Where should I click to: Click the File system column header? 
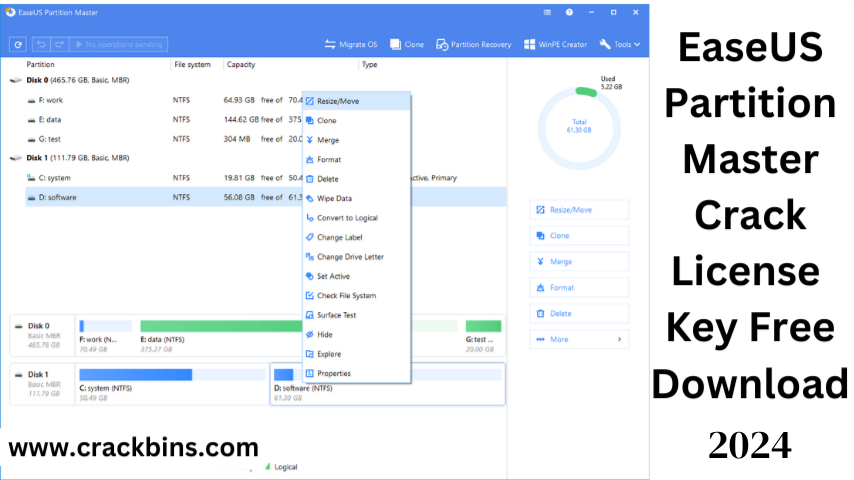[x=192, y=64]
